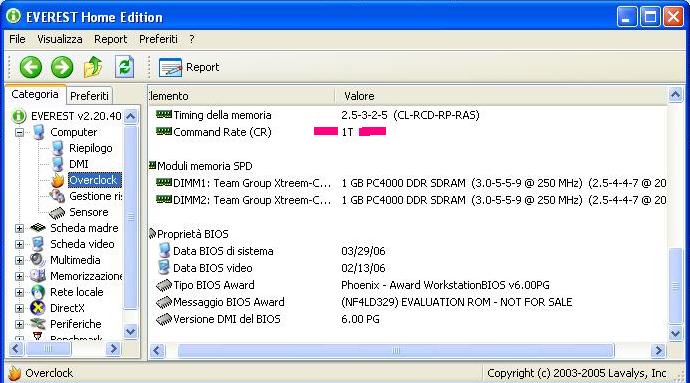The height and width of the screenshot is (383, 690).
Task: Select the Moduli memoria SPD heading
Action: (205, 166)
